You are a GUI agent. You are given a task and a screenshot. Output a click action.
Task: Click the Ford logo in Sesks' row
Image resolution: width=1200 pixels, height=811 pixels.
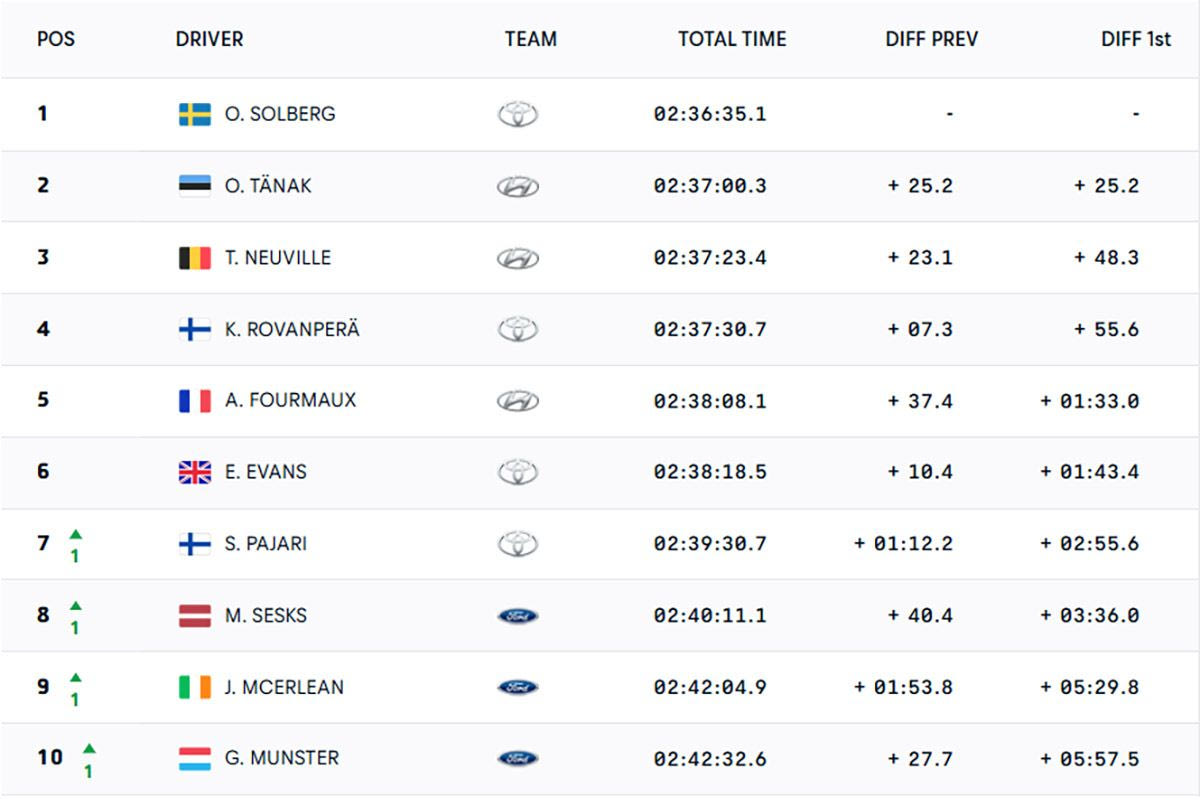pyautogui.click(x=517, y=616)
